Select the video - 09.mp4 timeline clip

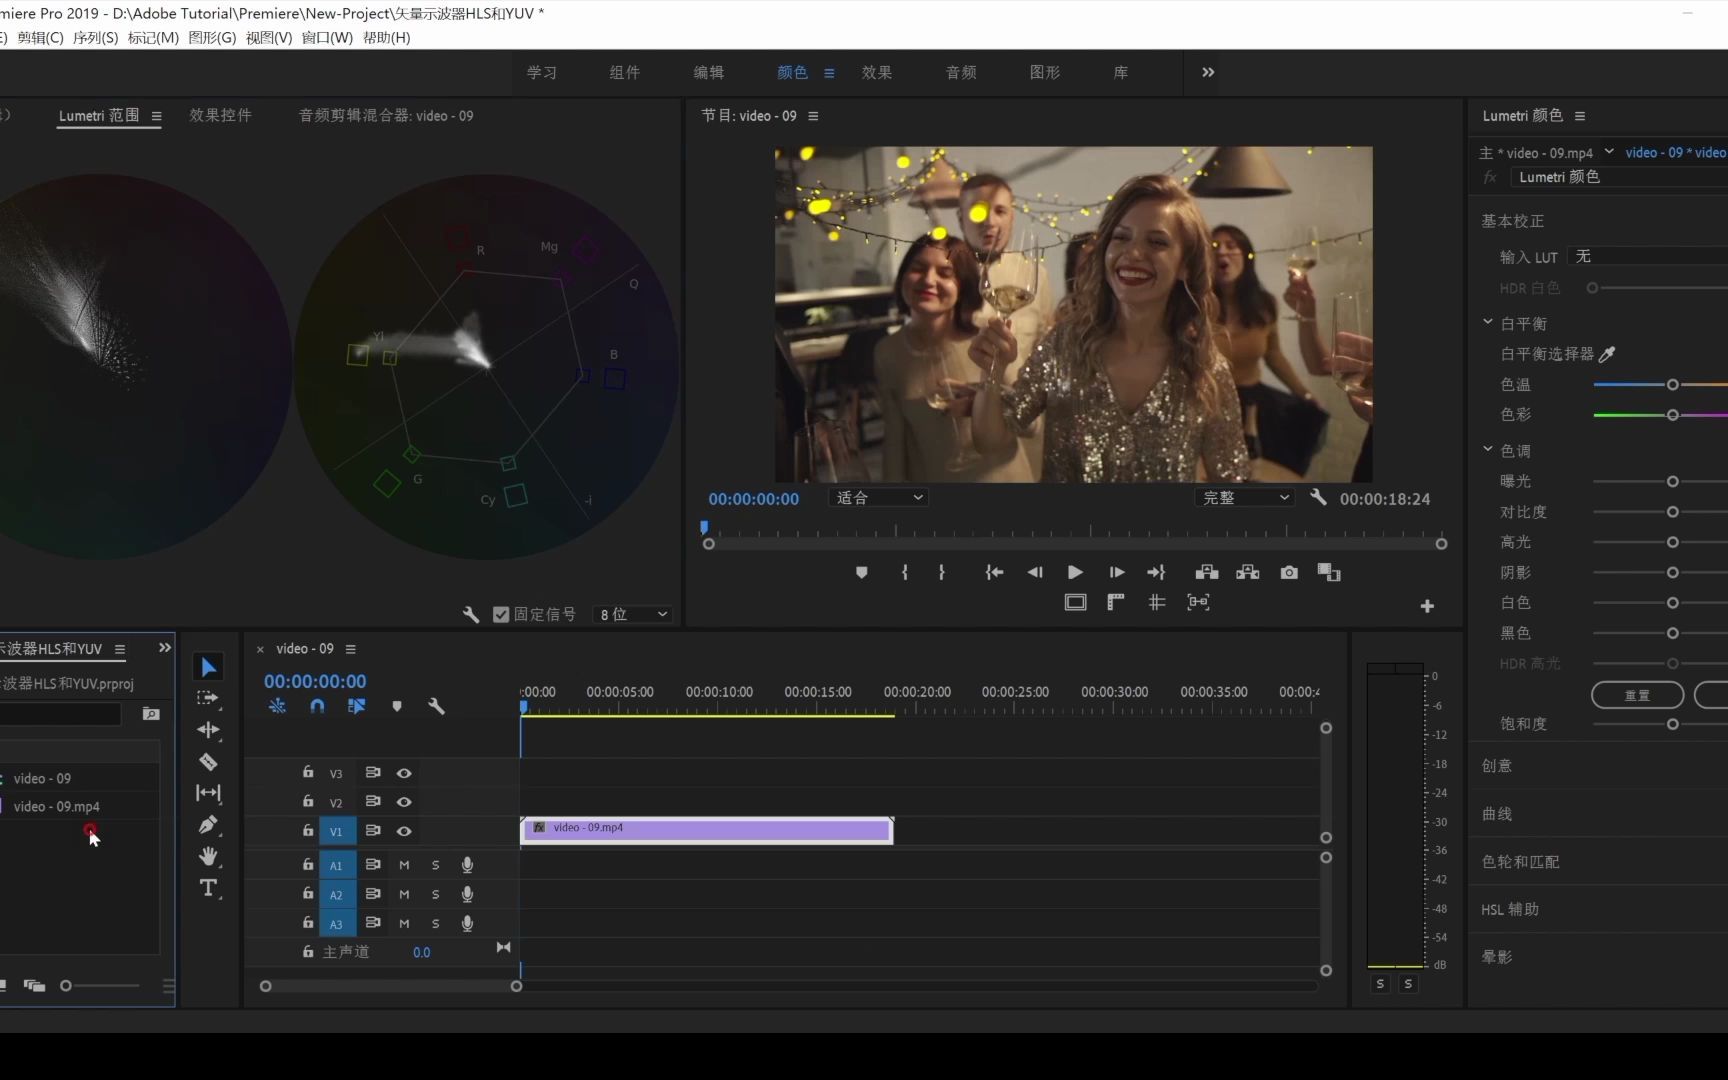[706, 830]
